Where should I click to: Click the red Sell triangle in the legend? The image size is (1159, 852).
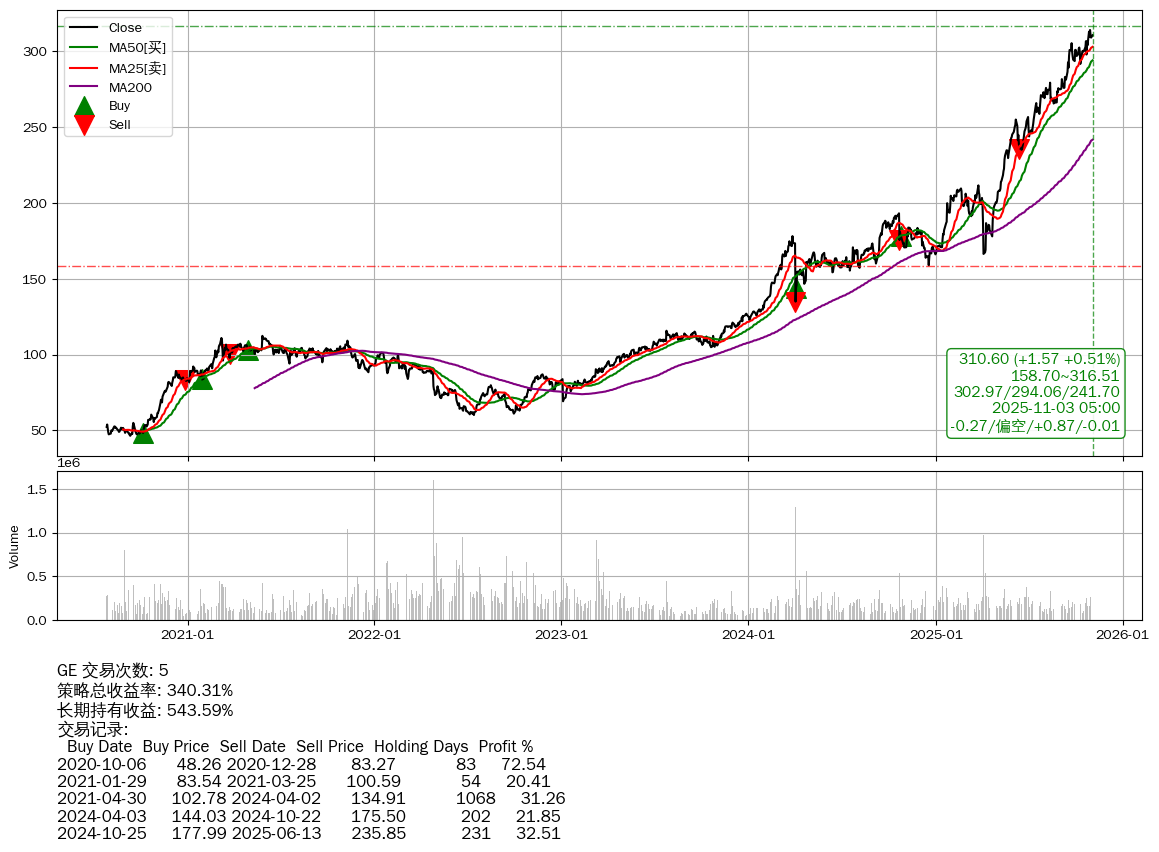click(85, 125)
